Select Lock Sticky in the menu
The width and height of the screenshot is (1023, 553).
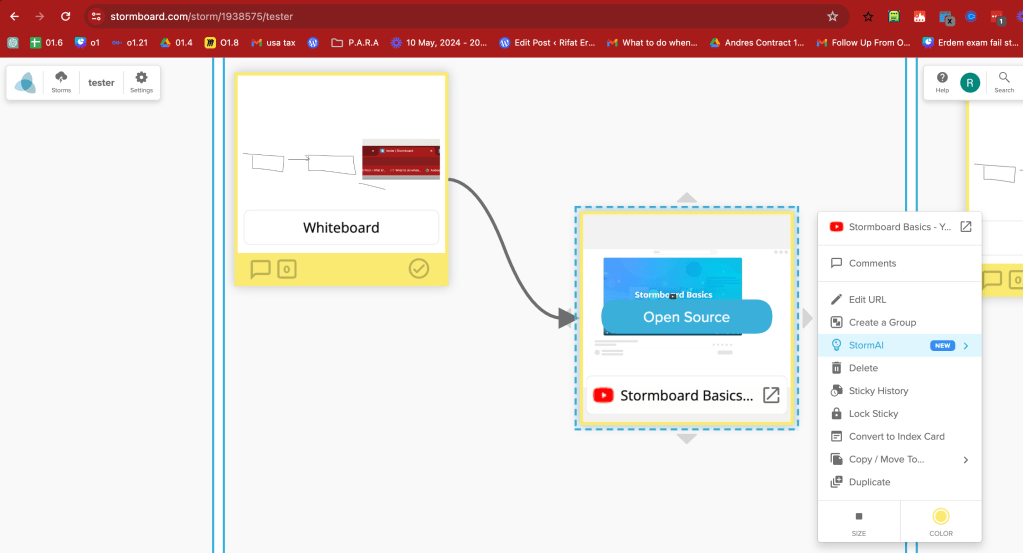pos(900,413)
